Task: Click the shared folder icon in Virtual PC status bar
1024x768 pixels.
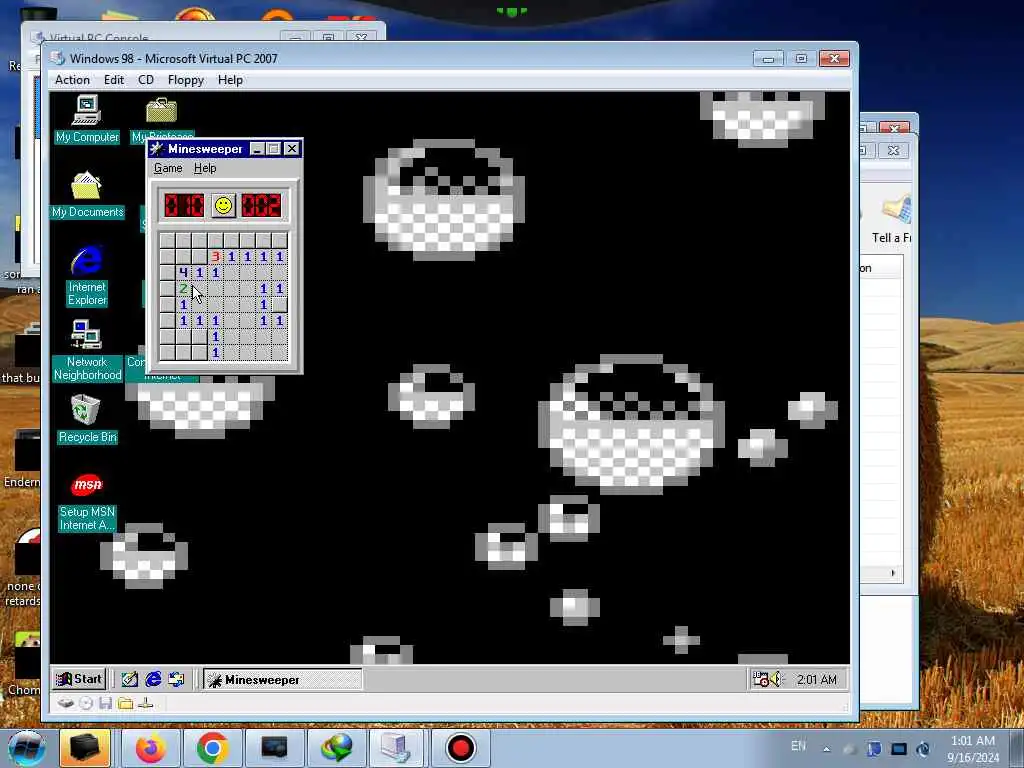Action: 125,703
